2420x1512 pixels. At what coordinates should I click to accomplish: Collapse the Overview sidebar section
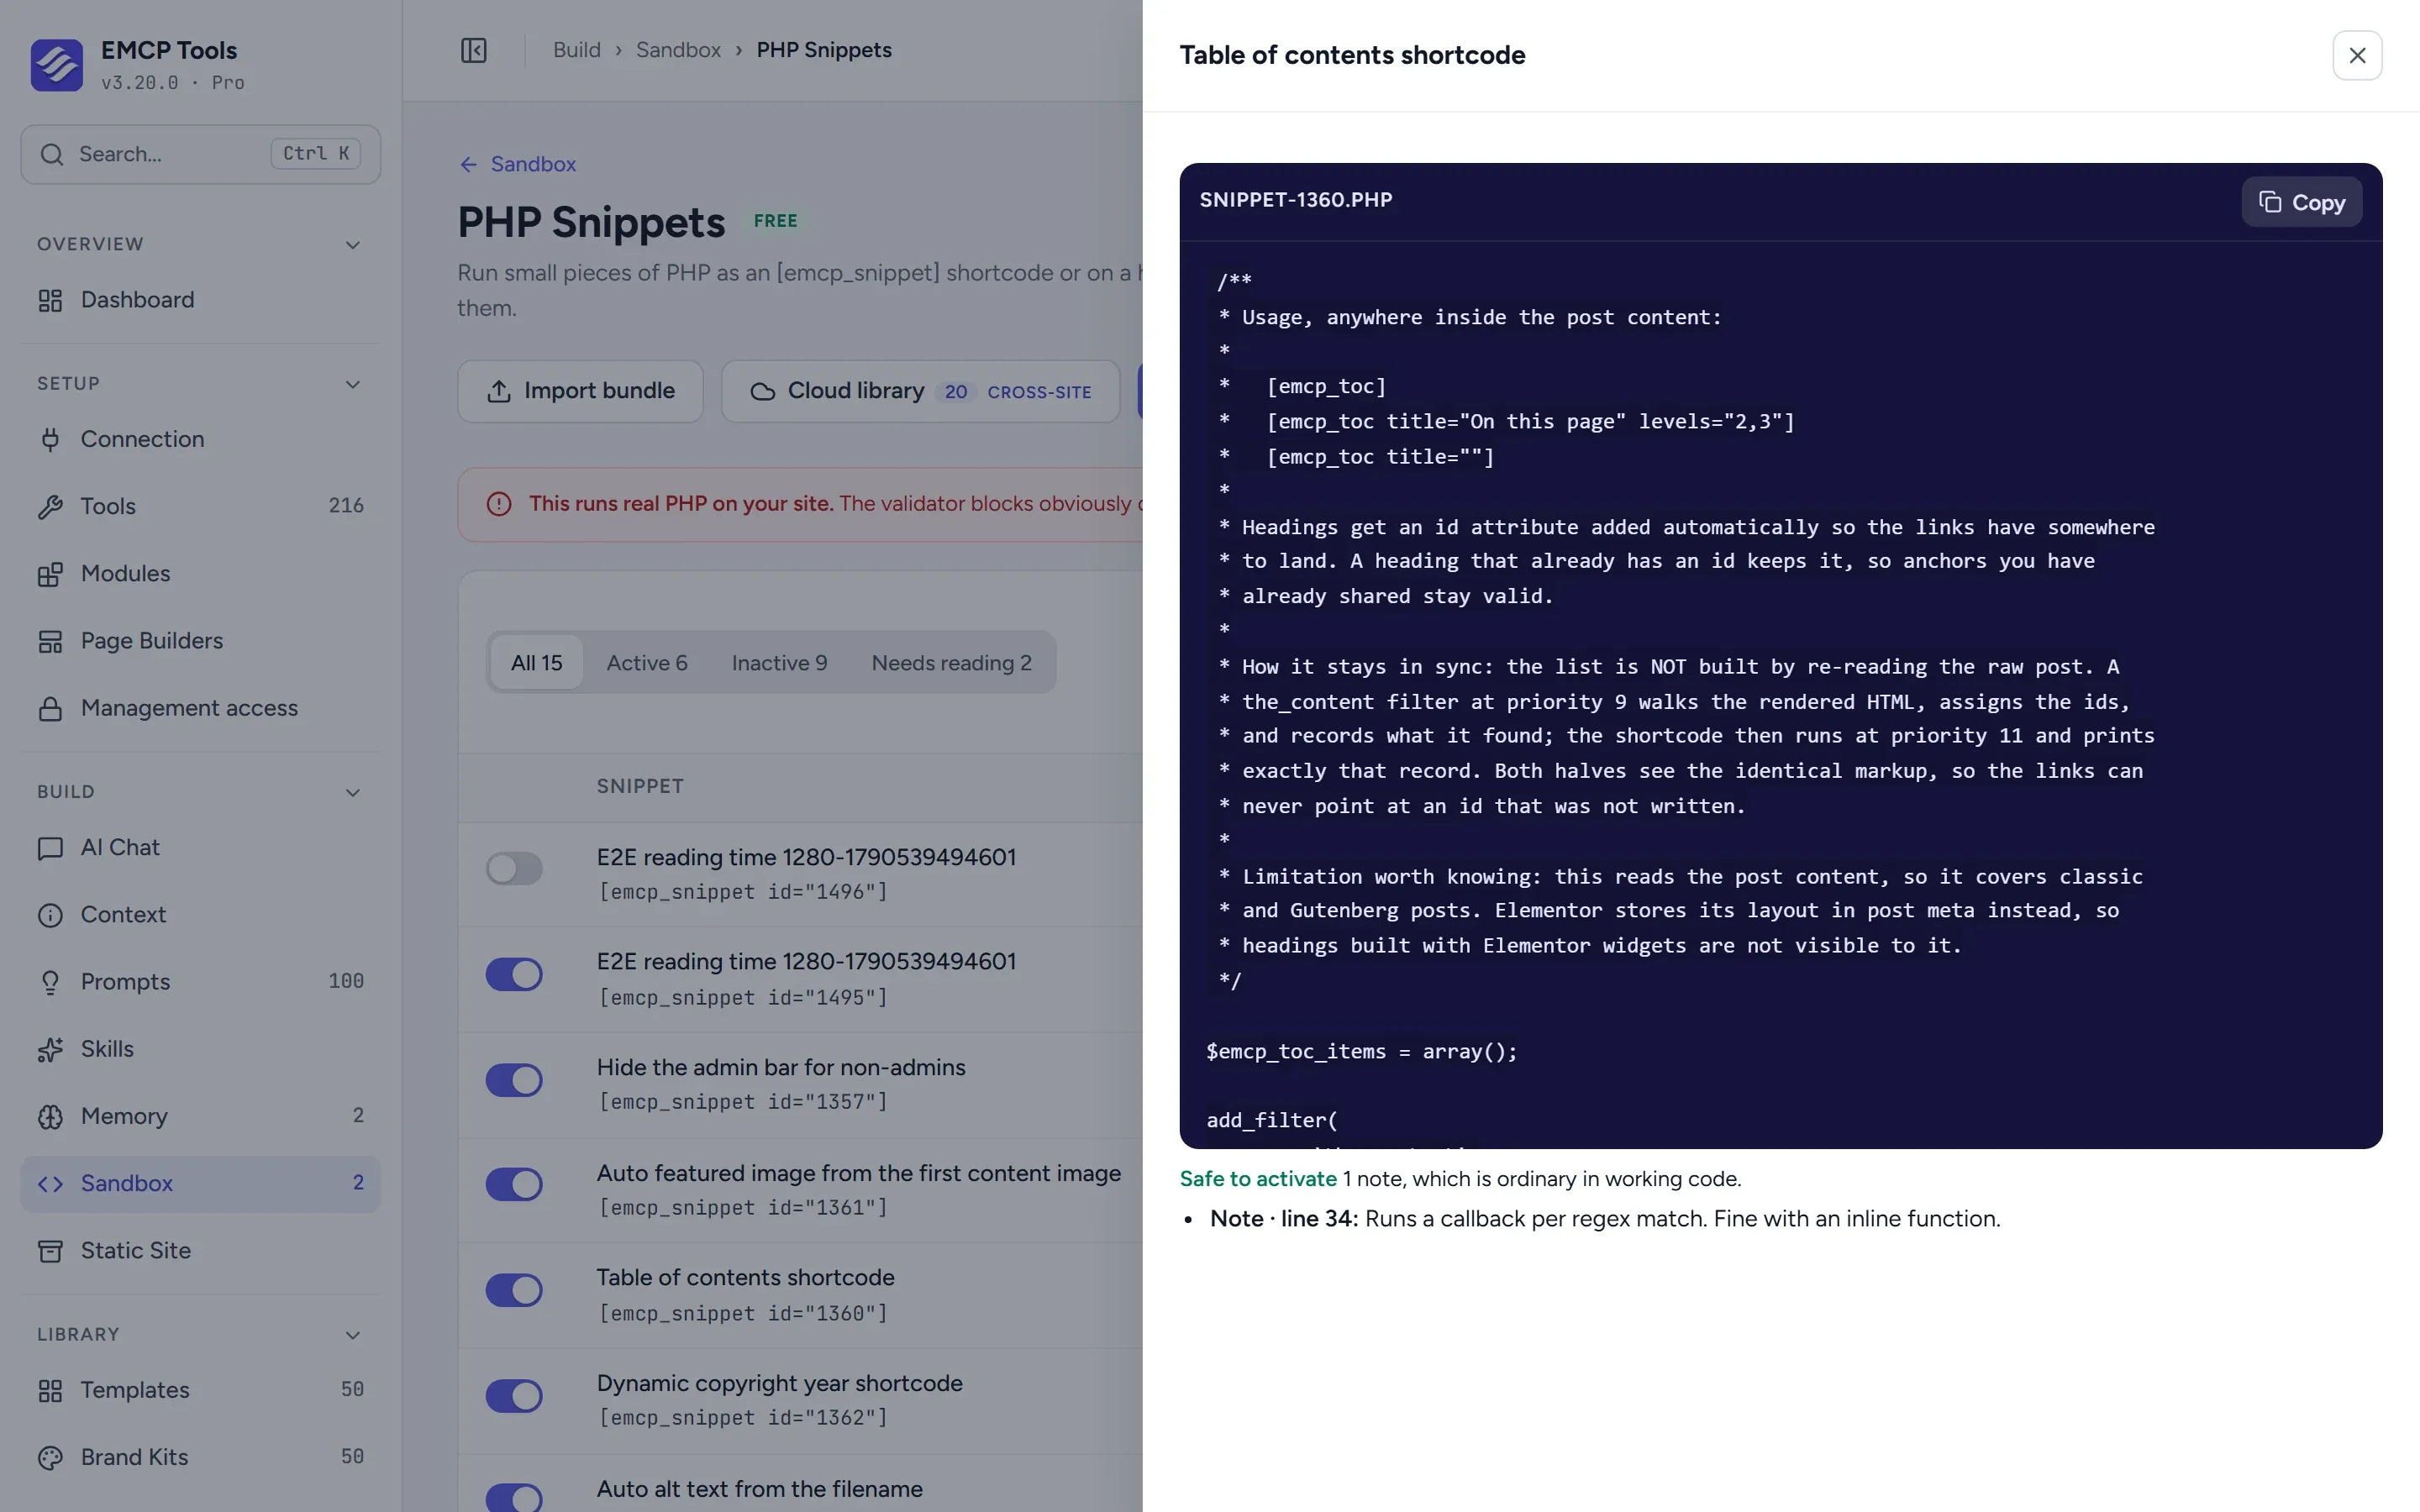tap(352, 245)
